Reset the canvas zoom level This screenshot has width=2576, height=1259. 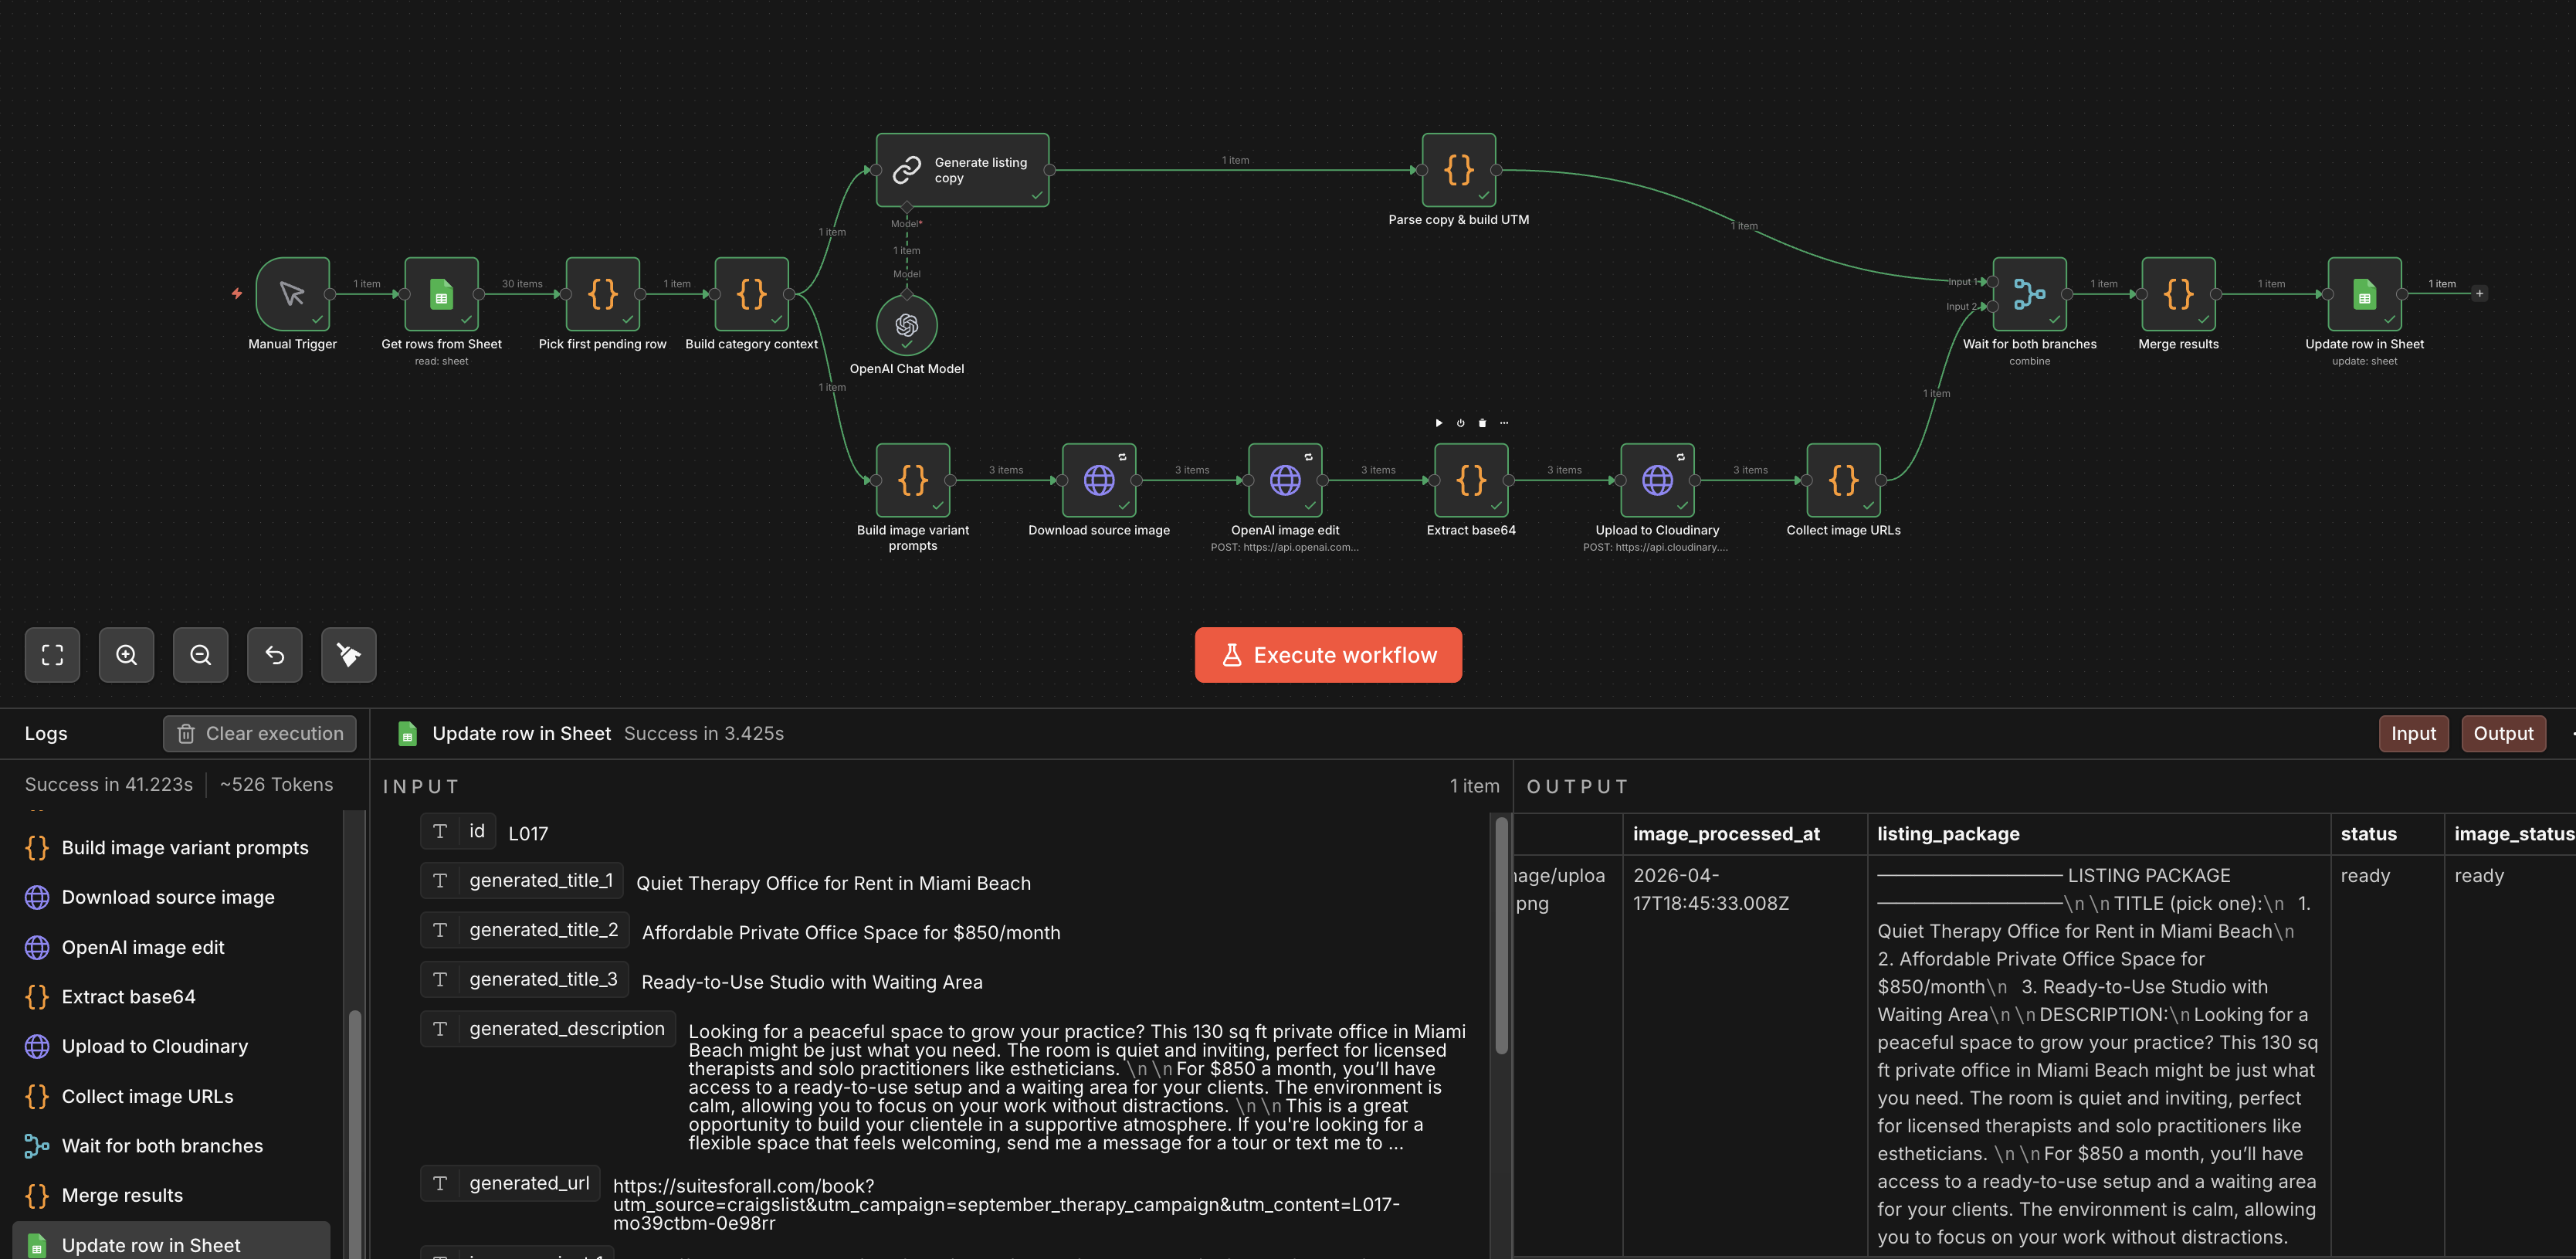pyautogui.click(x=274, y=655)
